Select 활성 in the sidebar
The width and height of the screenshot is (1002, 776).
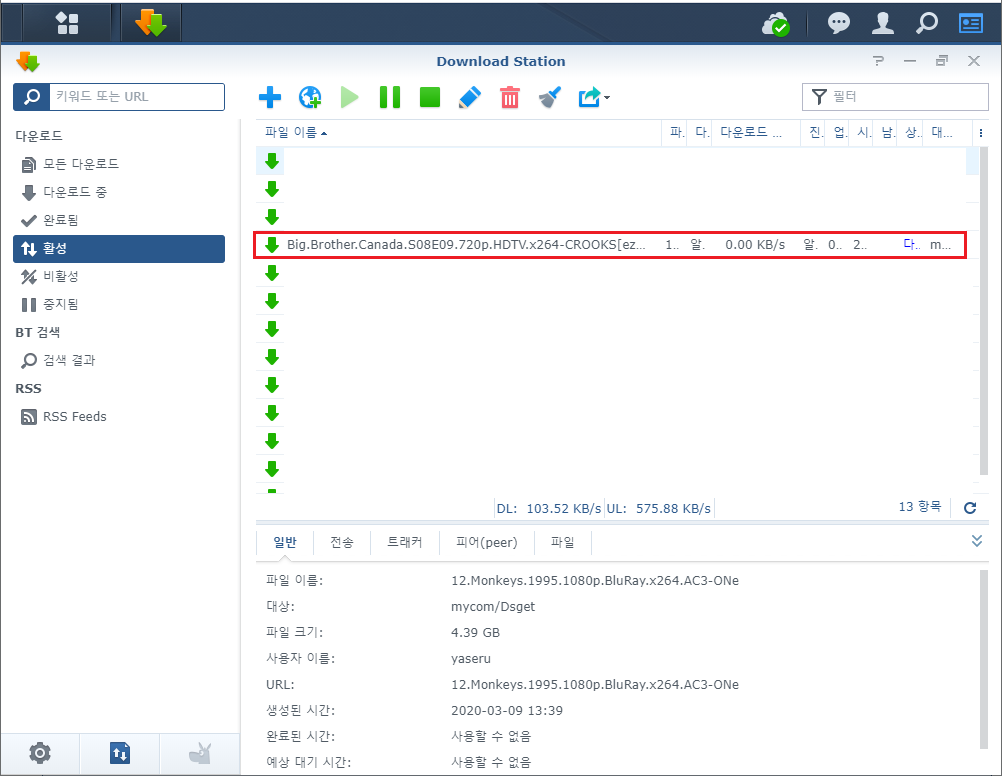(119, 249)
